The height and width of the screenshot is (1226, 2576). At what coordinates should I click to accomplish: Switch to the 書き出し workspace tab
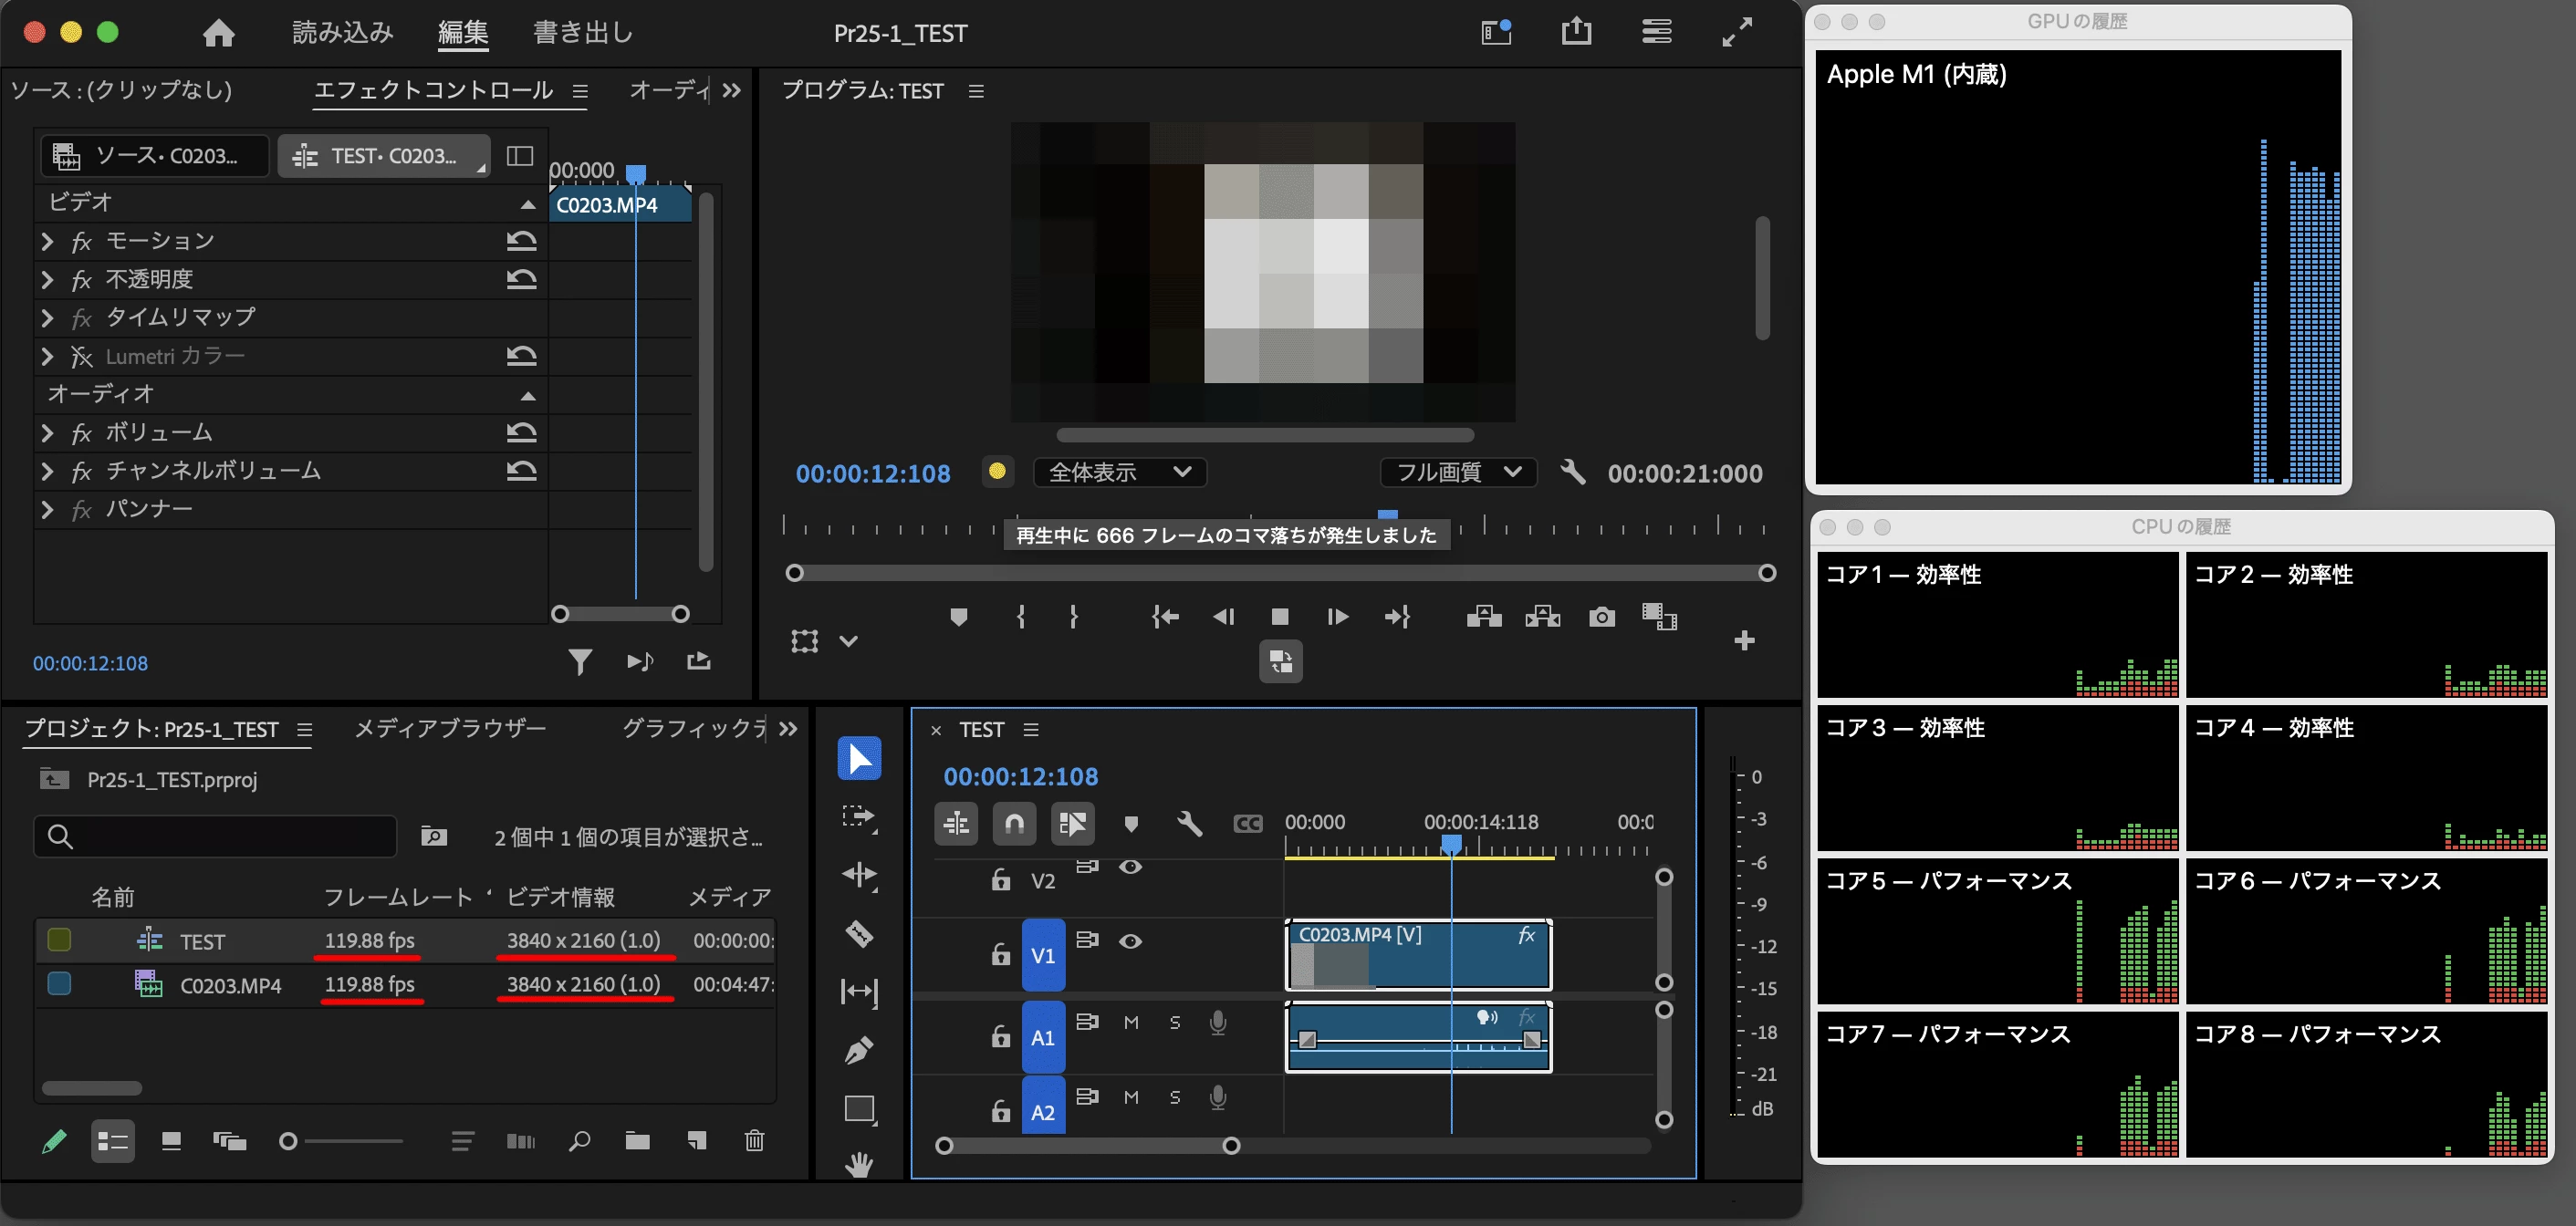583,33
